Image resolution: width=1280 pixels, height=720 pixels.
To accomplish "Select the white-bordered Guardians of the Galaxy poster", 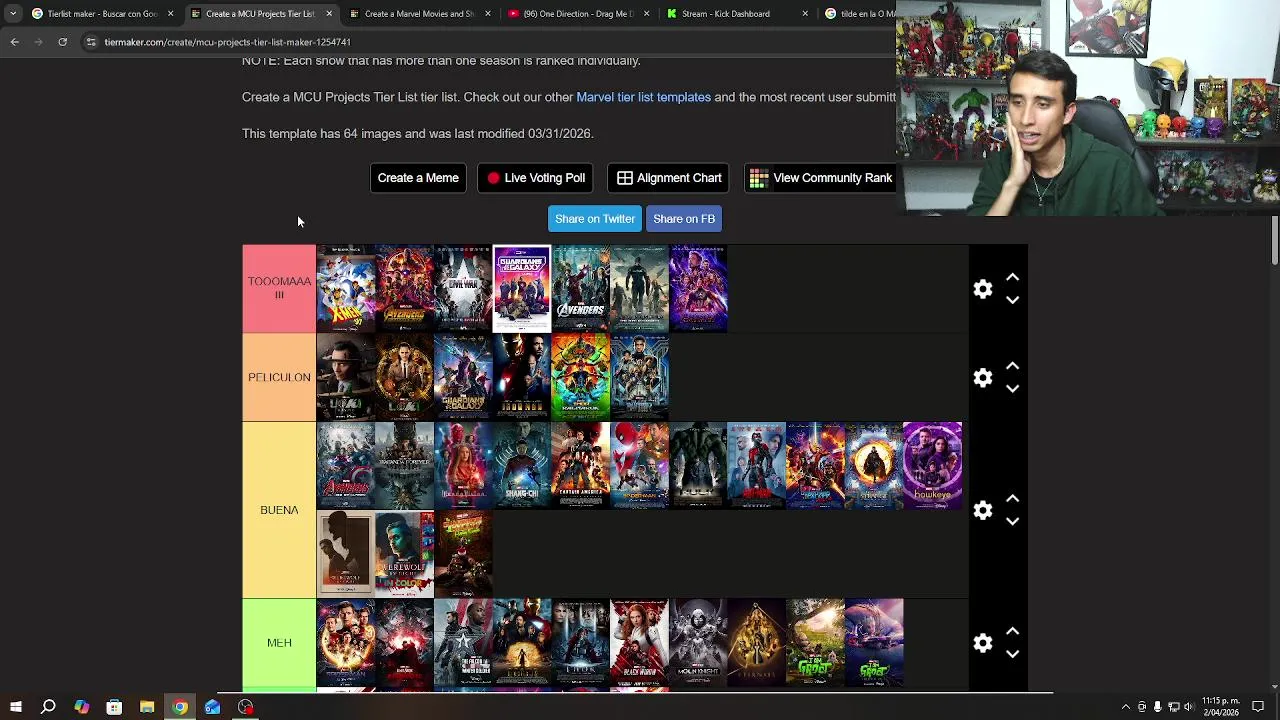I will click(x=522, y=288).
